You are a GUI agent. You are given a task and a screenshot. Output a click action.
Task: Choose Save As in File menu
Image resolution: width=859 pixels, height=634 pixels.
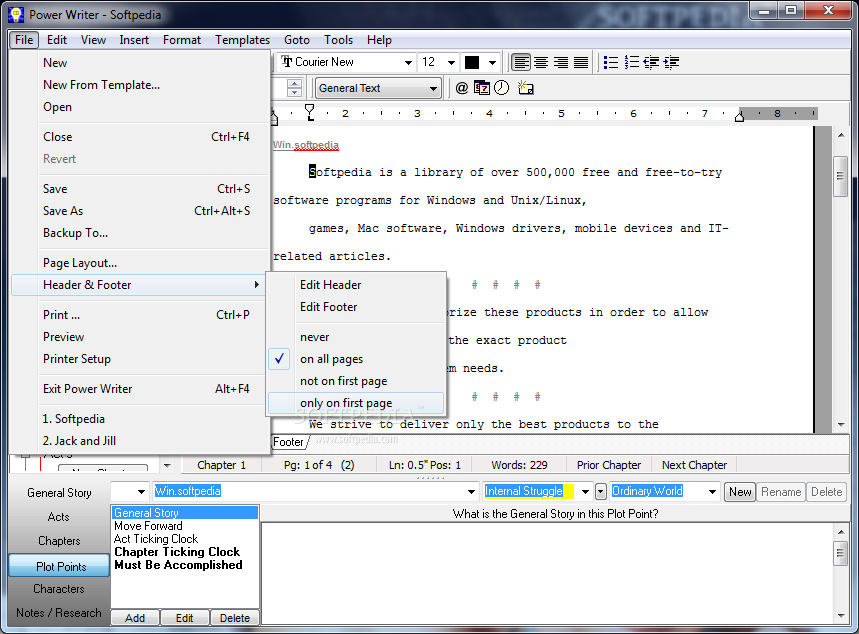pyautogui.click(x=140, y=211)
